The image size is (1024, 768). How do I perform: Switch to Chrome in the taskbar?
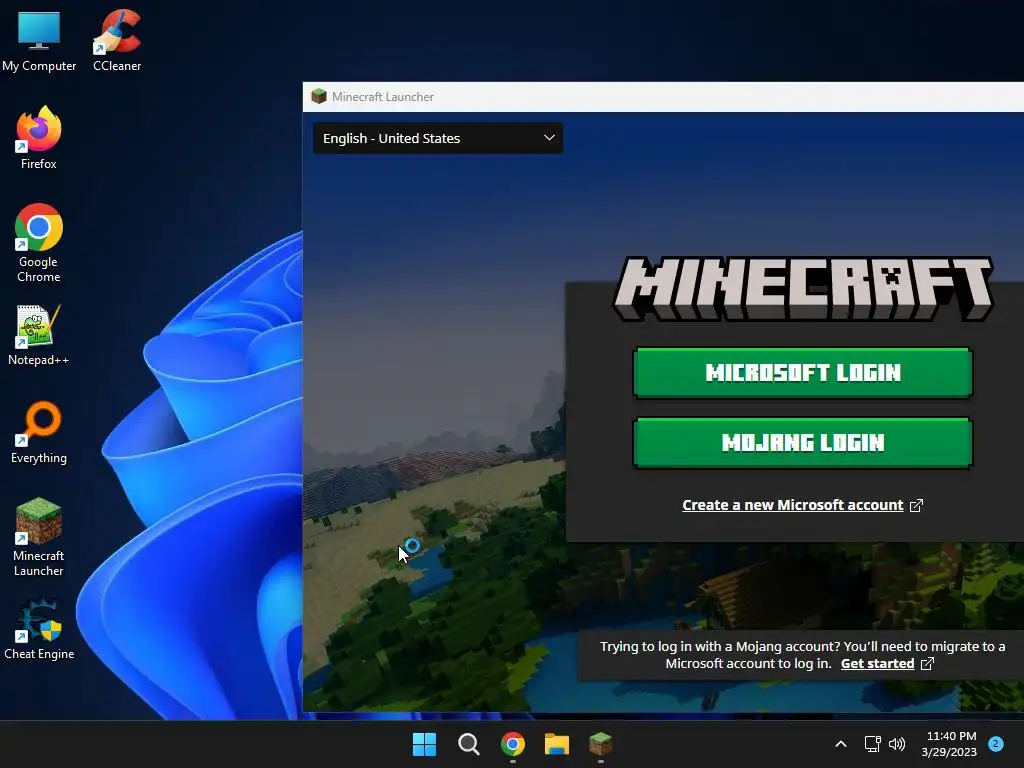[513, 744]
